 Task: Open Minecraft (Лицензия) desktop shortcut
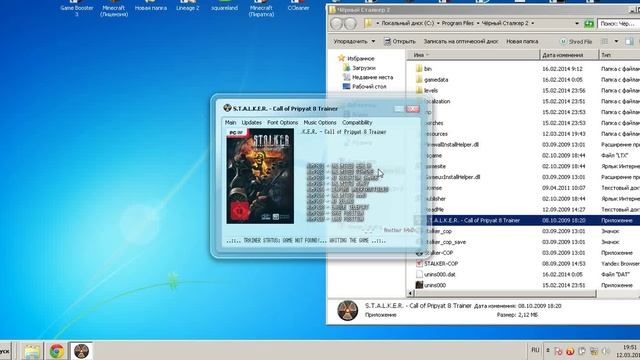pos(114,9)
